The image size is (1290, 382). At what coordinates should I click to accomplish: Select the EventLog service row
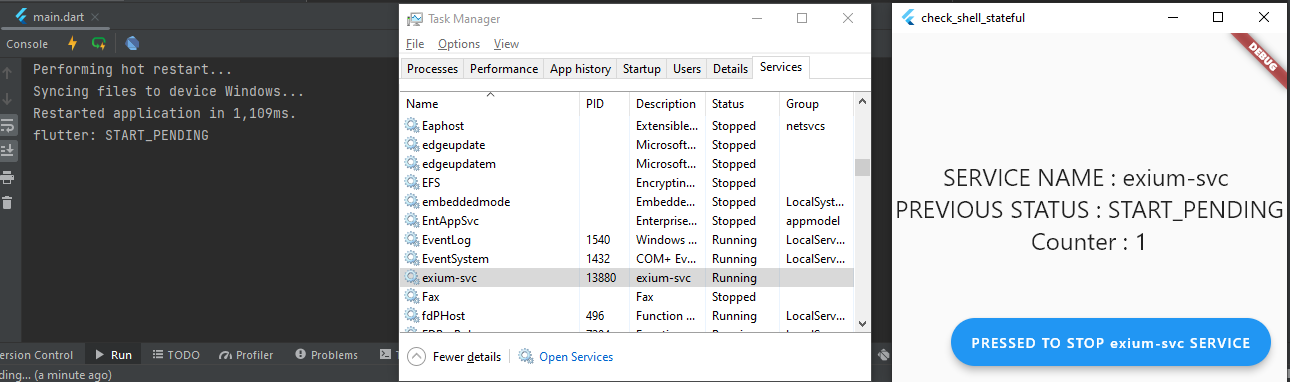coord(628,240)
